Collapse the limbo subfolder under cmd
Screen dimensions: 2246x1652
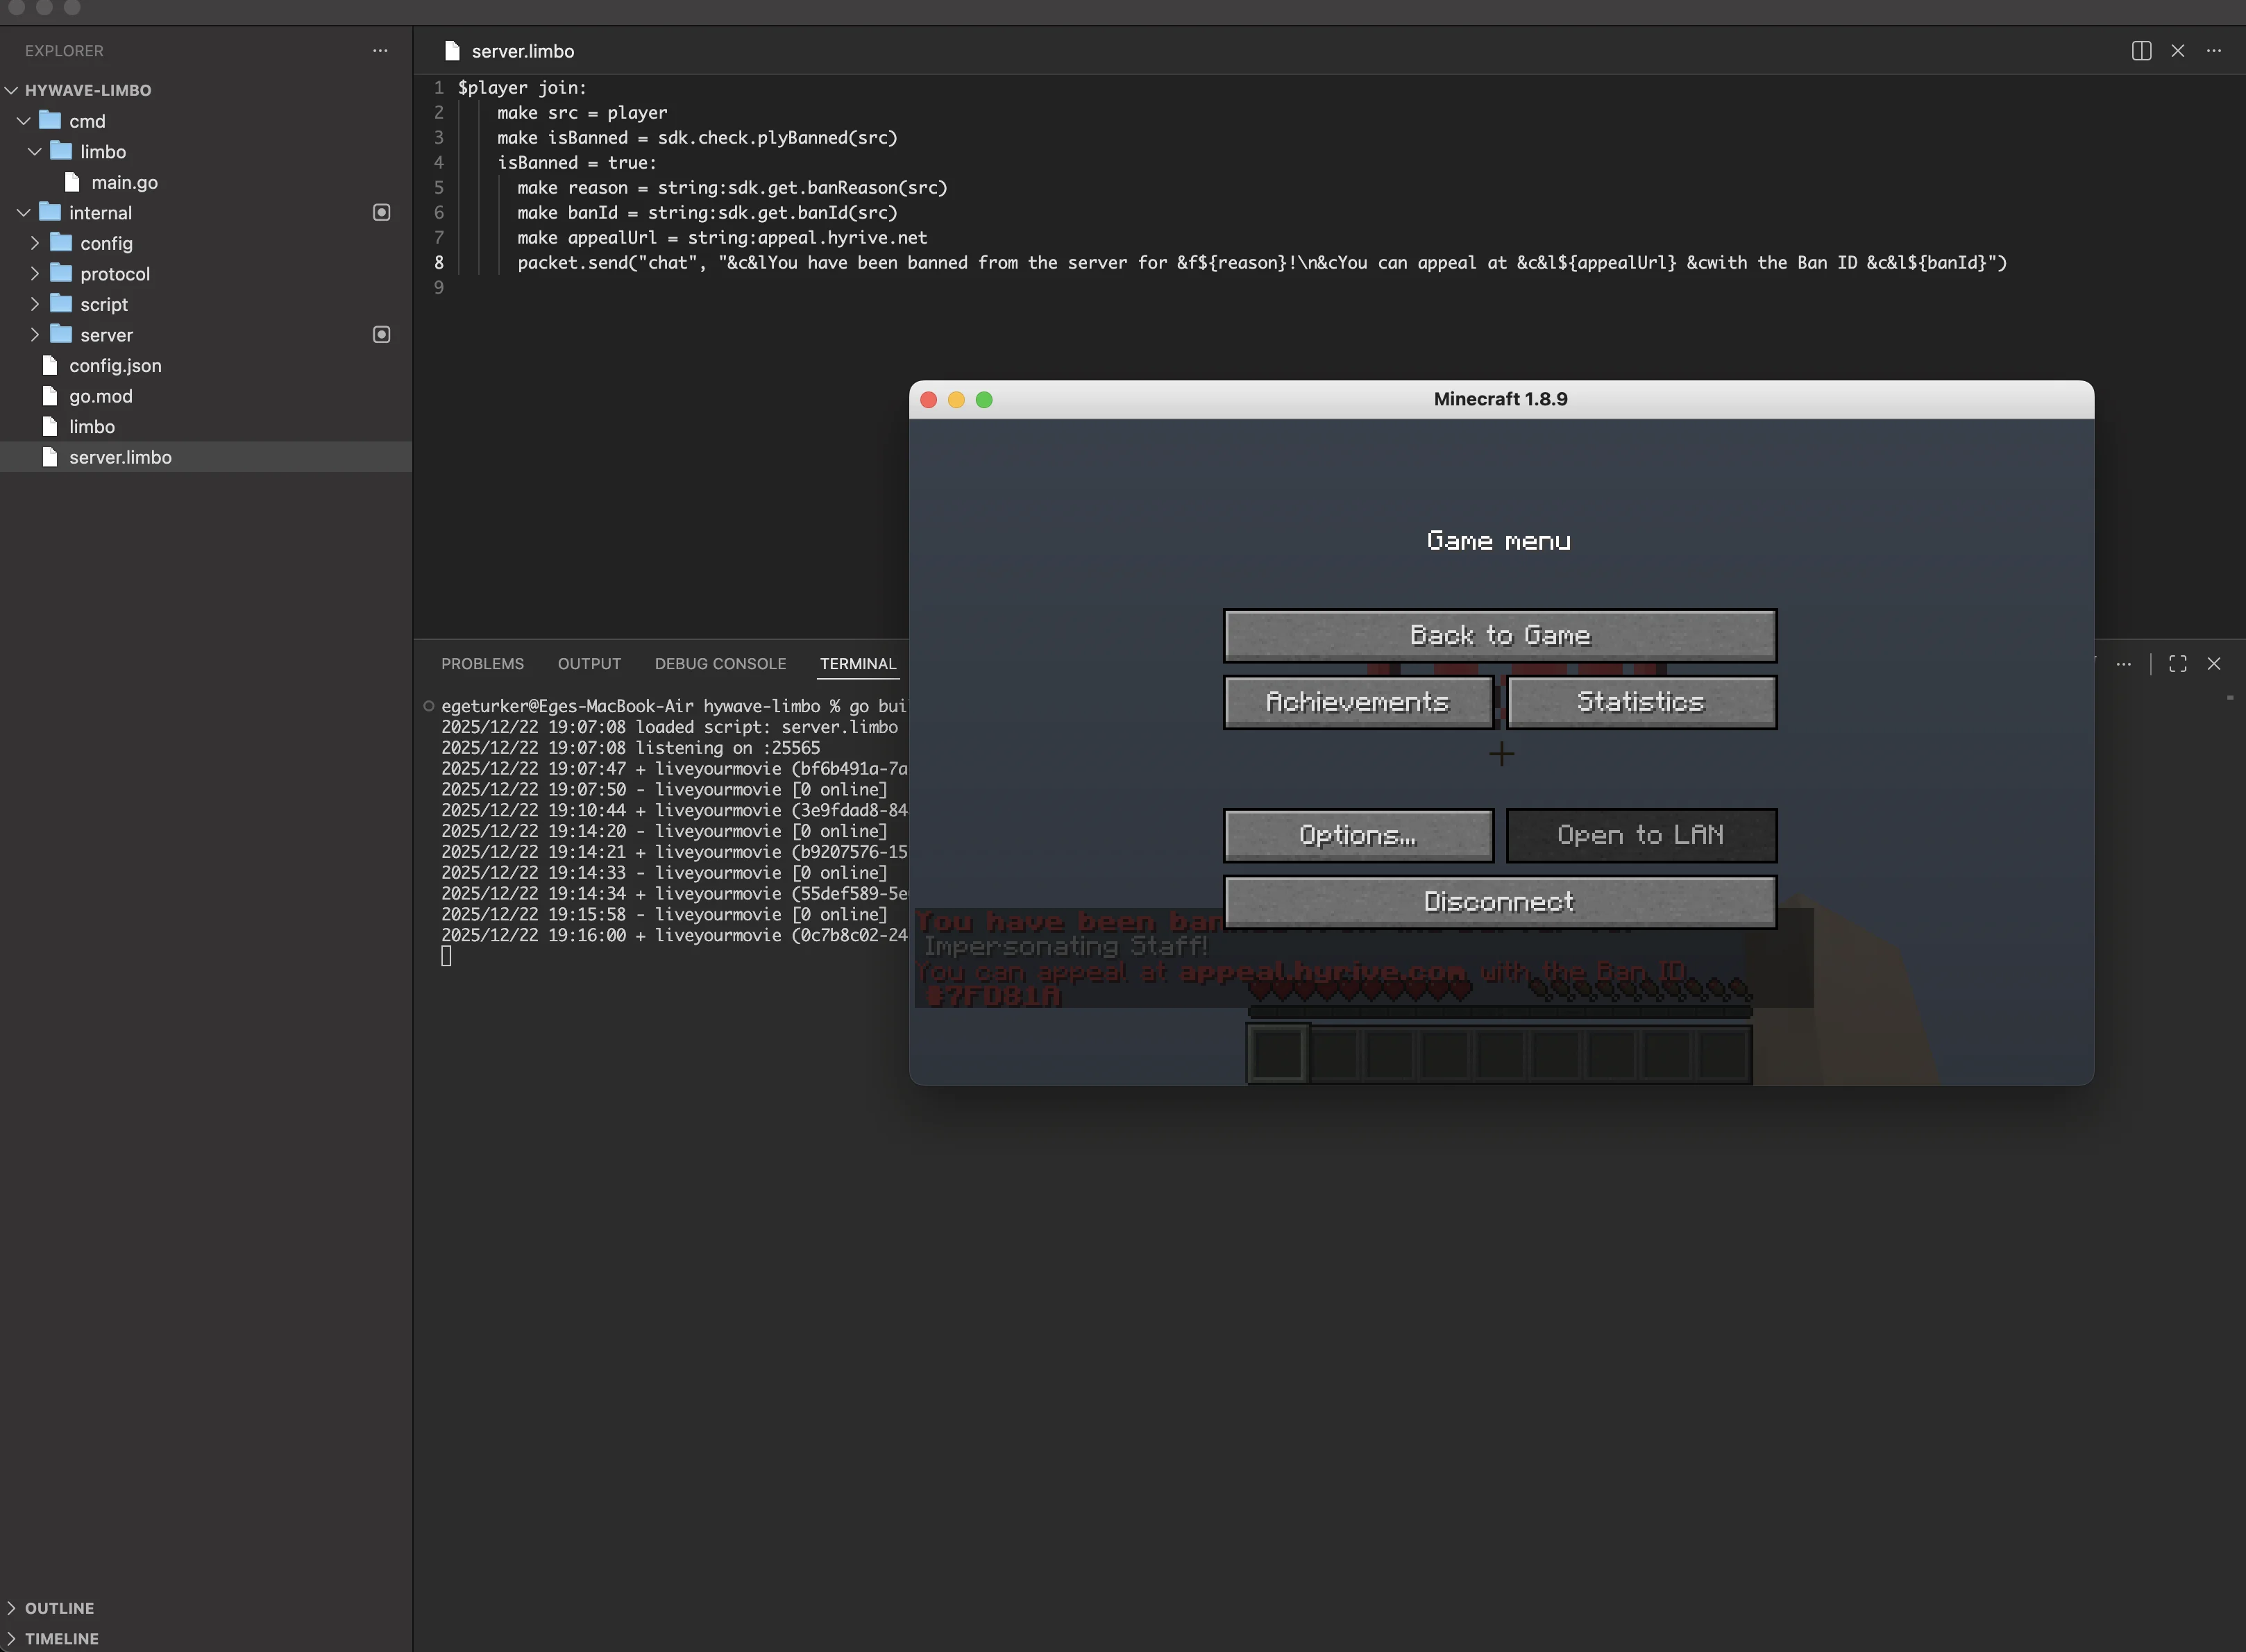point(35,151)
